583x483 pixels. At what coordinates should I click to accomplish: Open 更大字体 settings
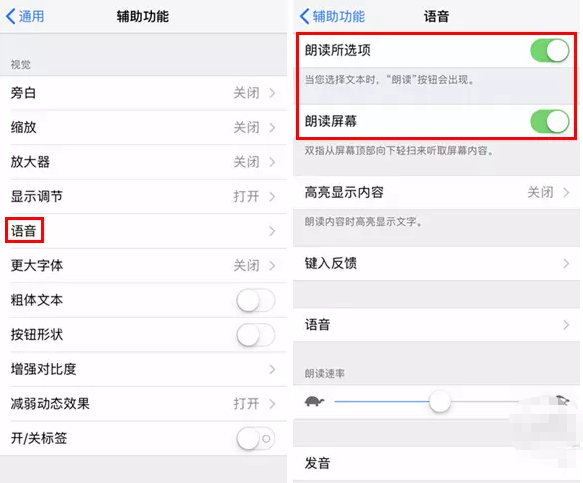click(x=144, y=265)
